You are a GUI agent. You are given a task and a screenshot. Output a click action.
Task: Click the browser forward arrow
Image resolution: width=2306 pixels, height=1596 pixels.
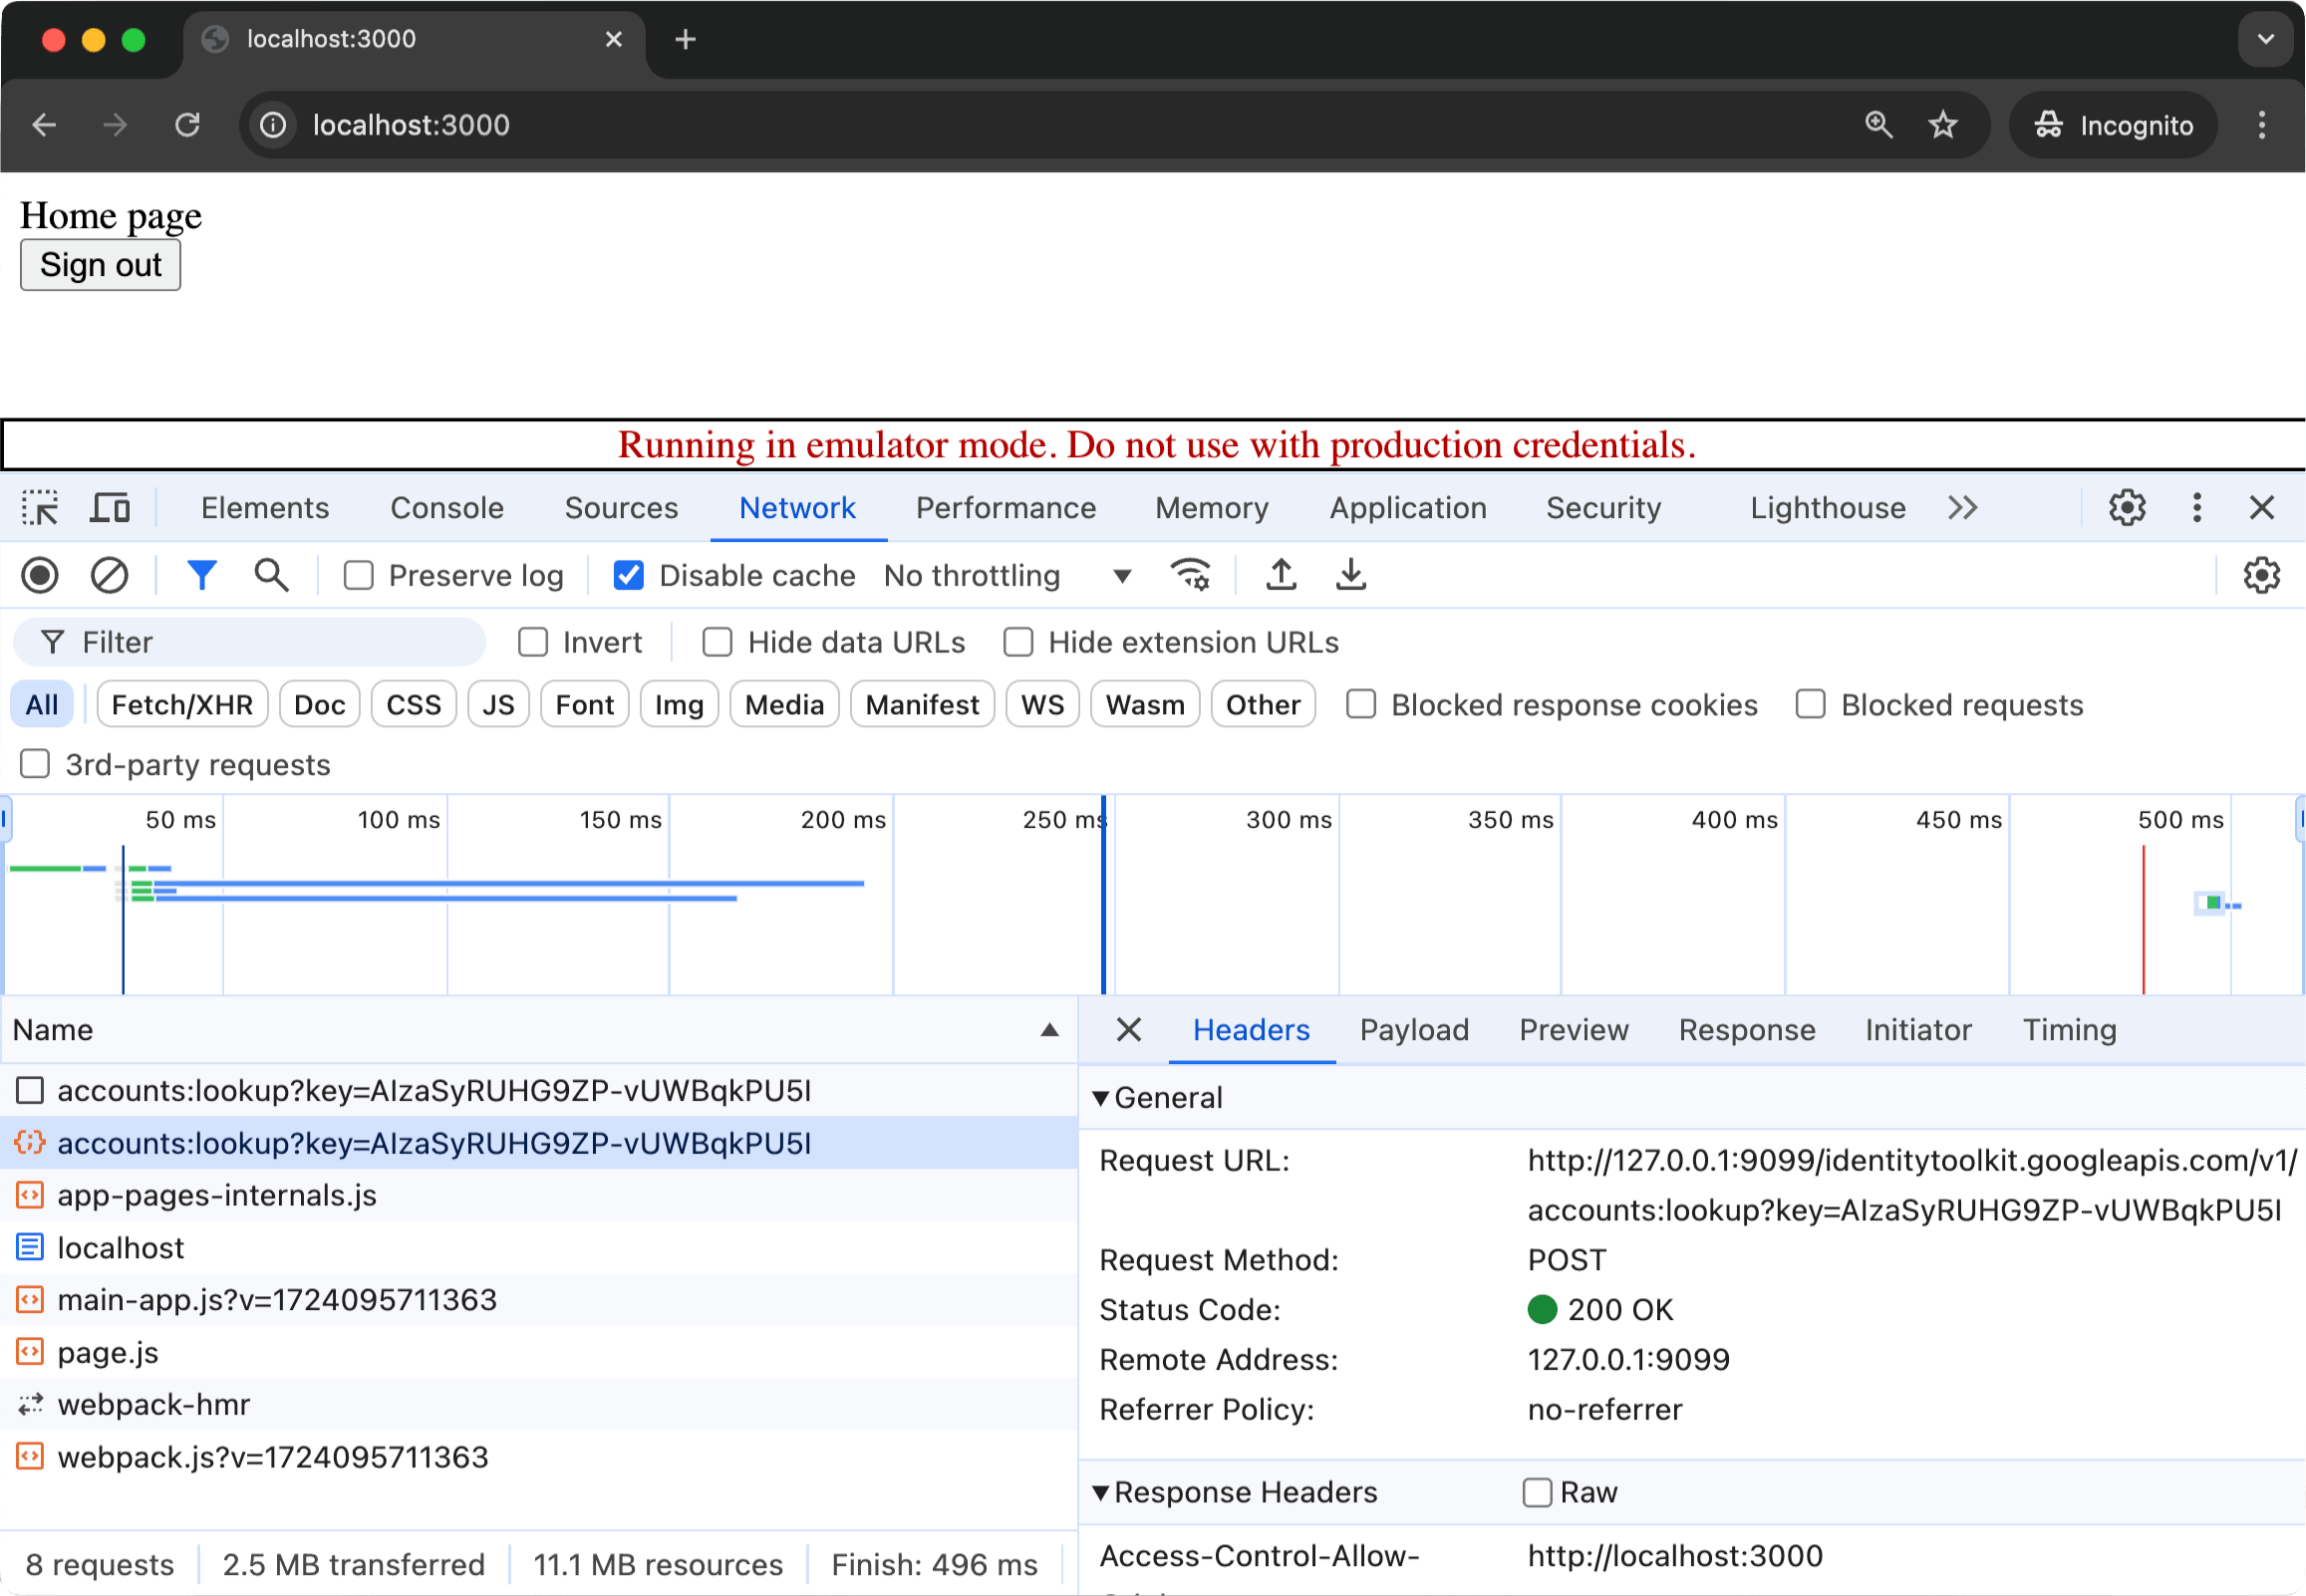pos(115,125)
